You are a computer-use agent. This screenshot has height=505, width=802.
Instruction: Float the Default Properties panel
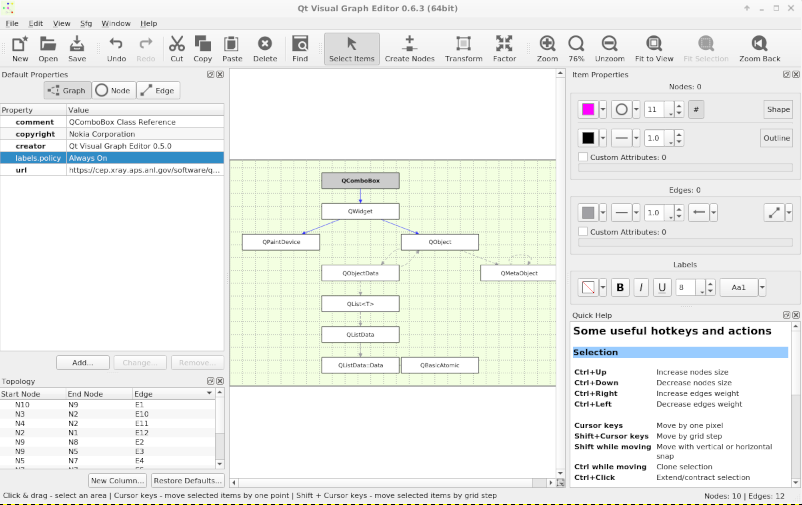click(x=210, y=75)
